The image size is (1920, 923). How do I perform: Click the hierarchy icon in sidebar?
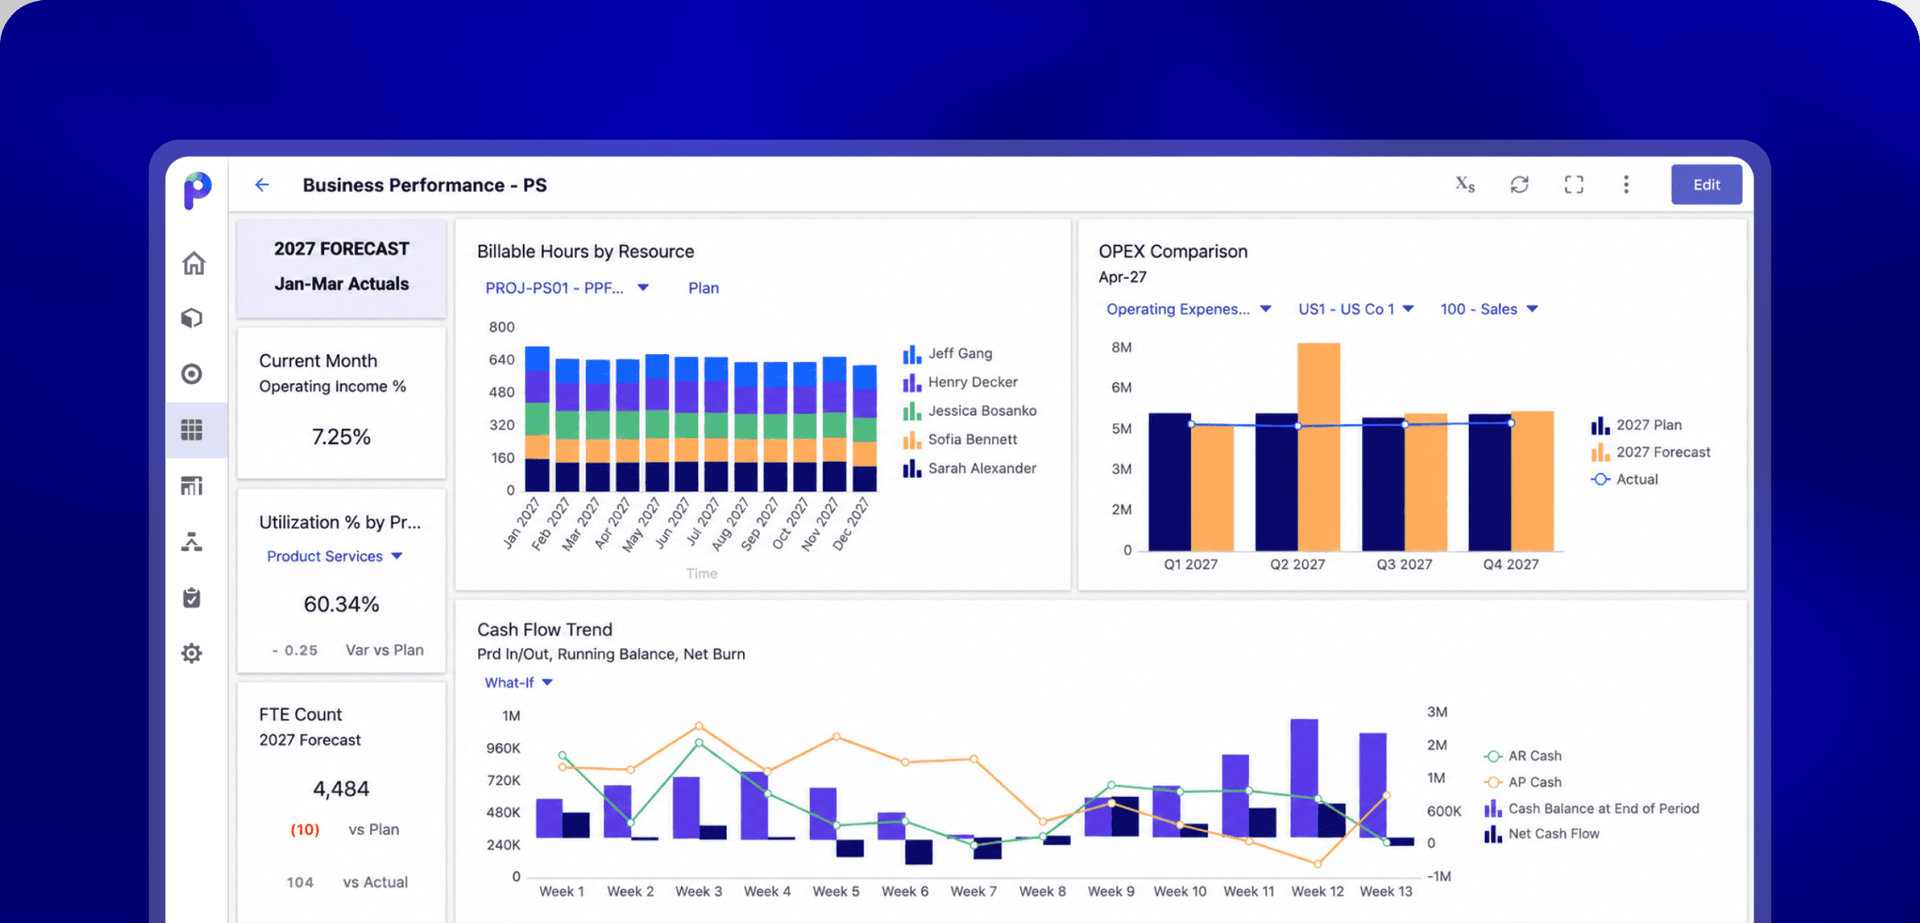click(192, 542)
